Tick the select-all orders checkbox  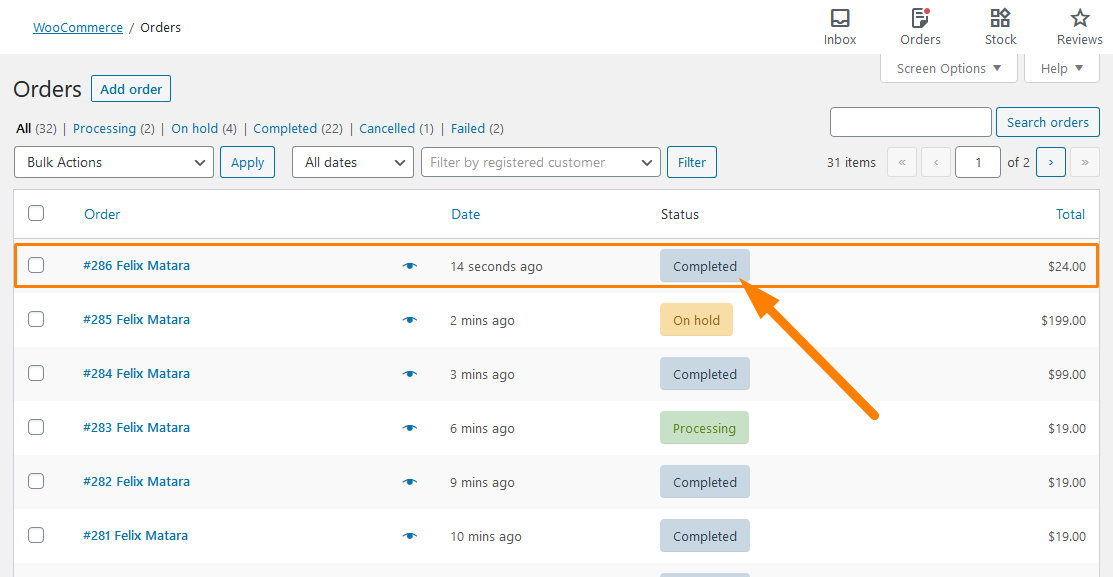tap(36, 213)
